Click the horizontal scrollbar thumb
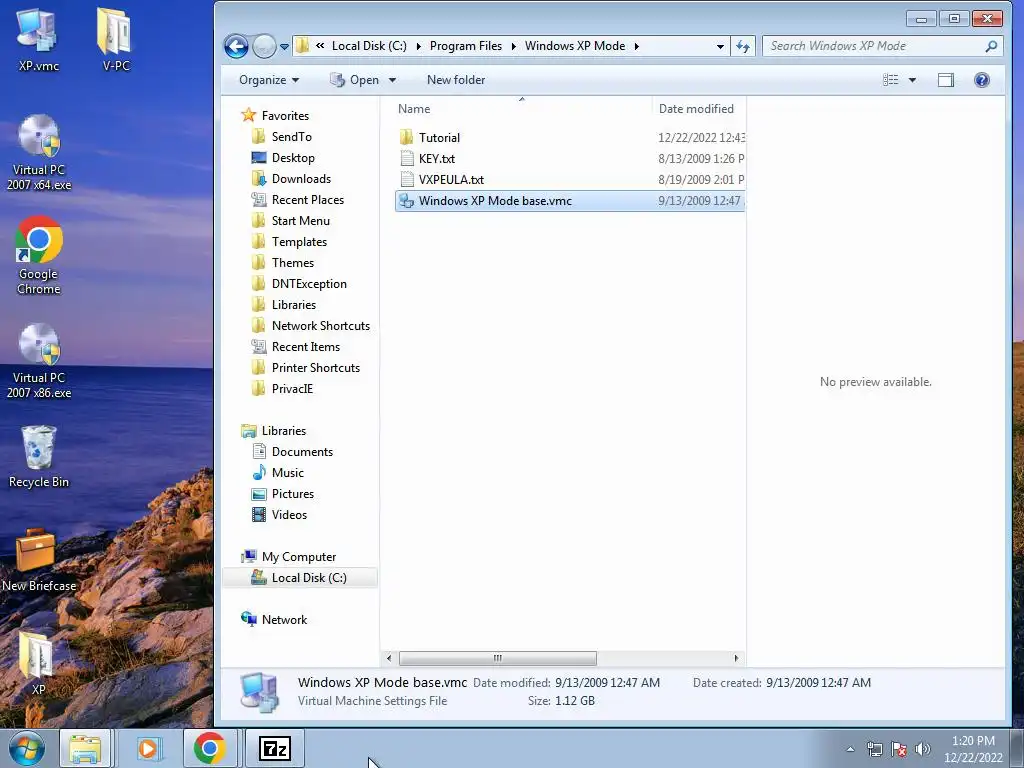Viewport: 1024px width, 768px height. pyautogui.click(x=498, y=658)
